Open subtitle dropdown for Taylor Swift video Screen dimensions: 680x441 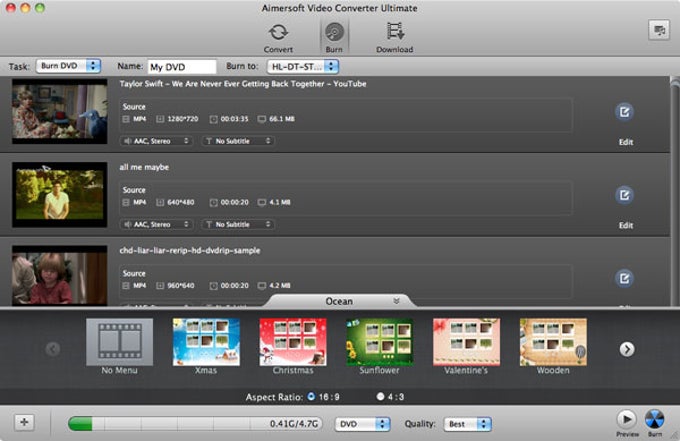tap(238, 141)
